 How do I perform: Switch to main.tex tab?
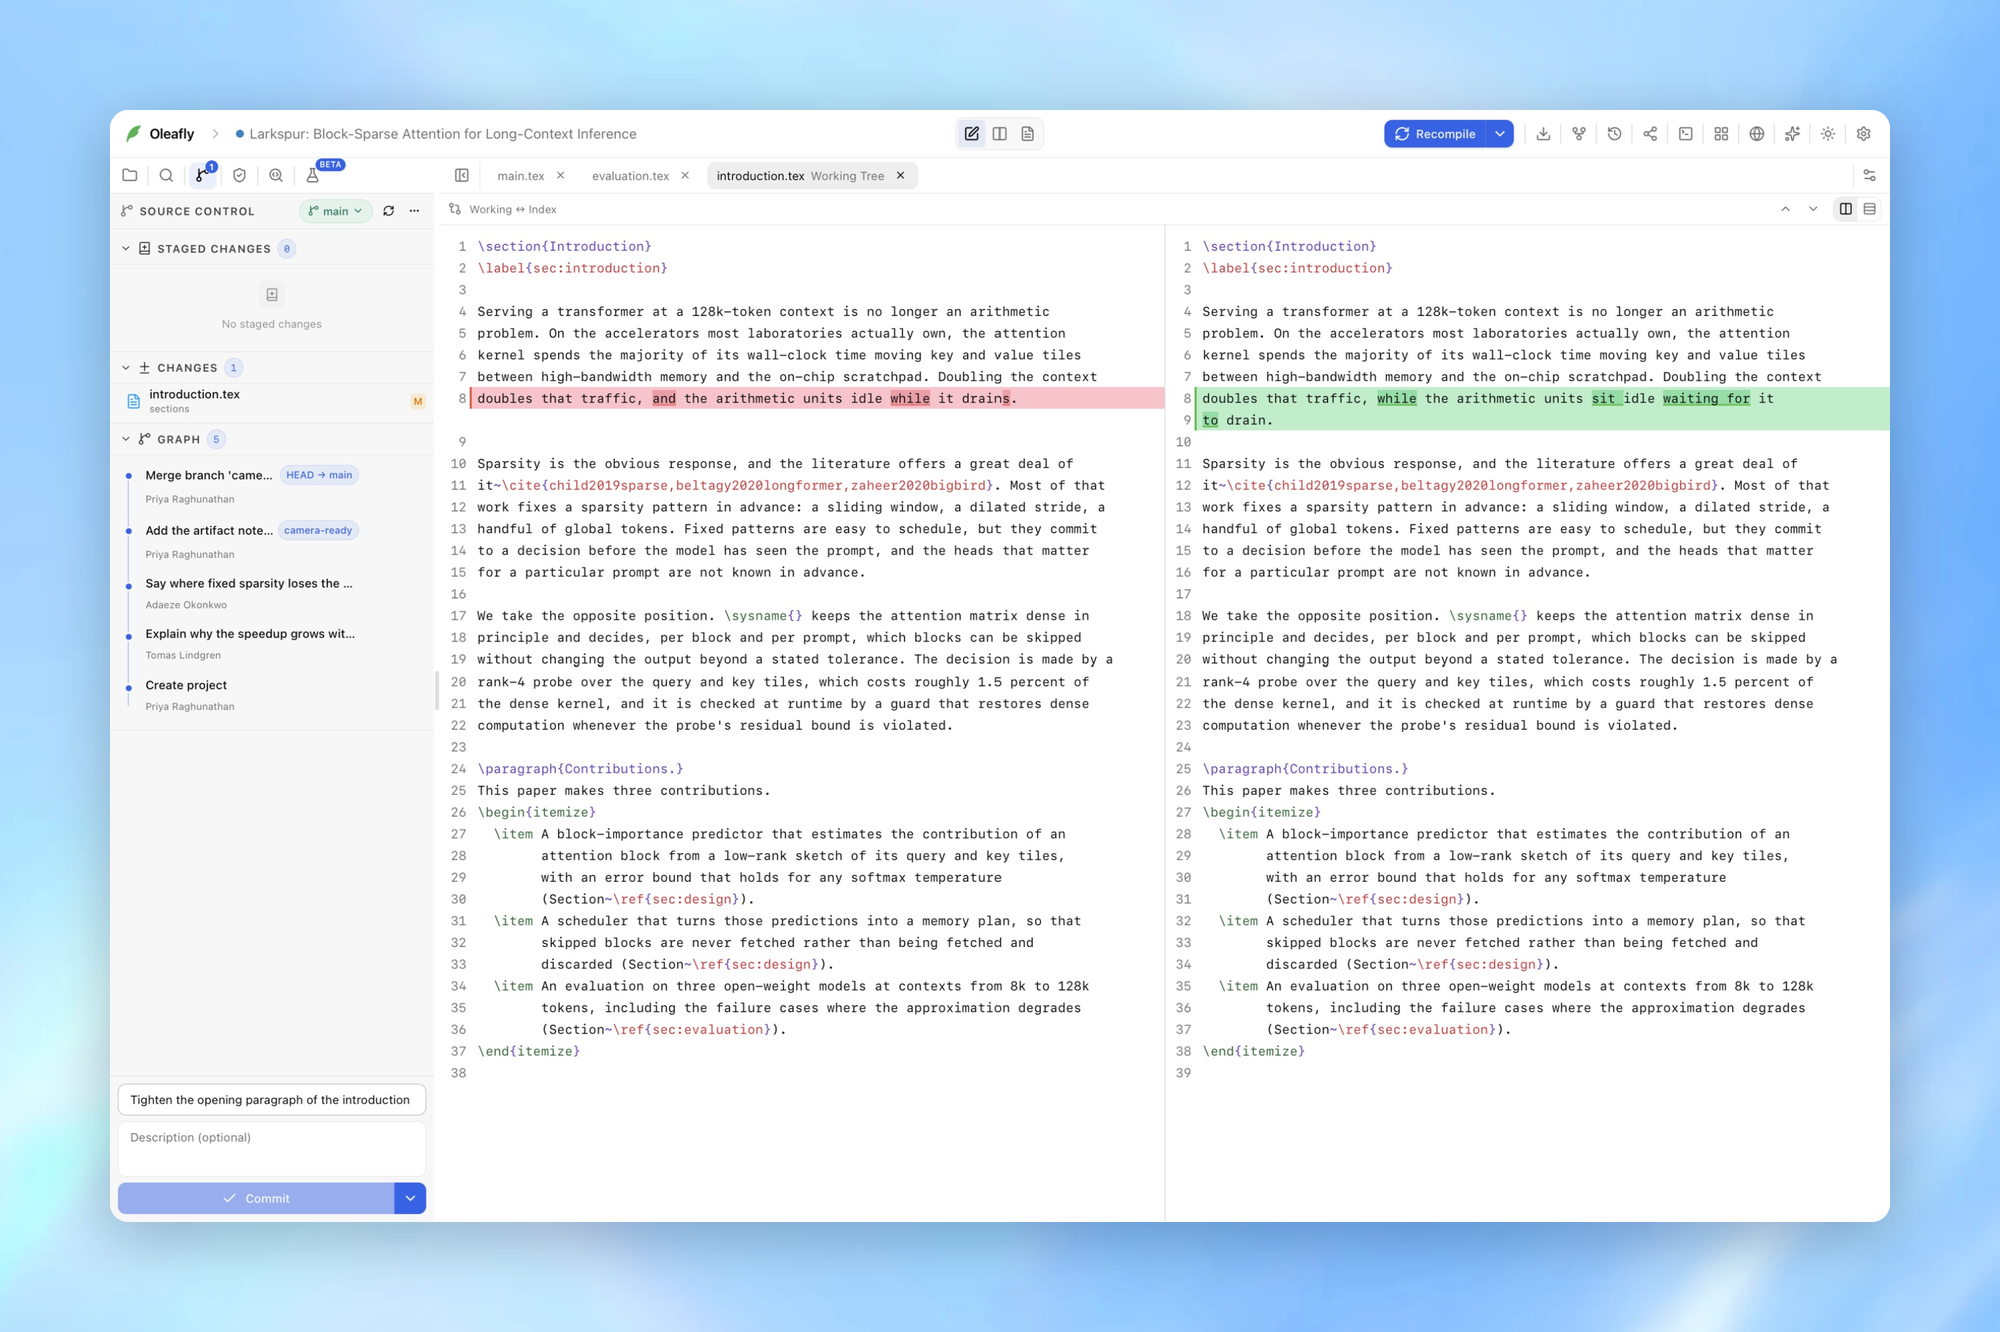click(x=521, y=176)
